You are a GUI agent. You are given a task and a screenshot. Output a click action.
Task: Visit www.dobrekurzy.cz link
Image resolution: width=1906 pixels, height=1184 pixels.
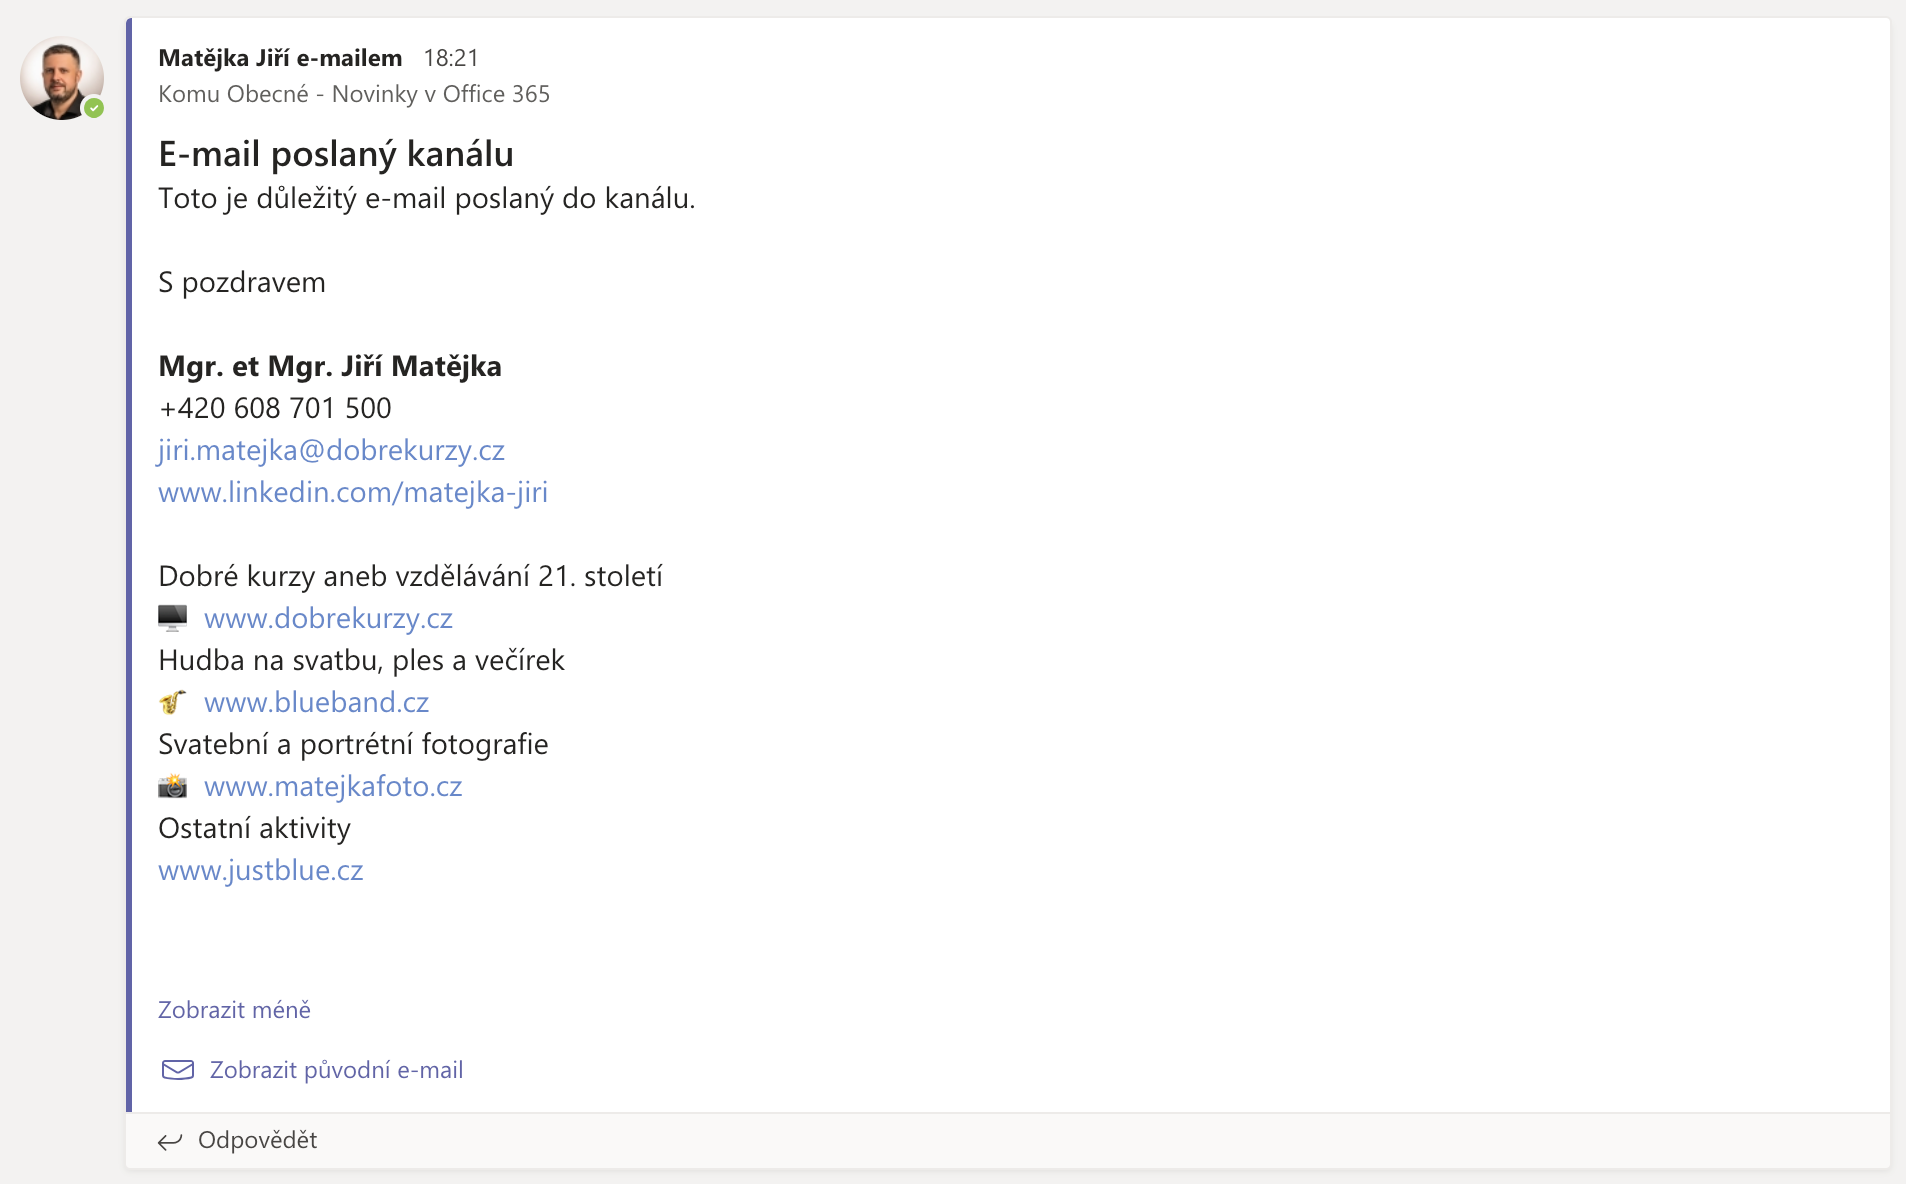328,619
